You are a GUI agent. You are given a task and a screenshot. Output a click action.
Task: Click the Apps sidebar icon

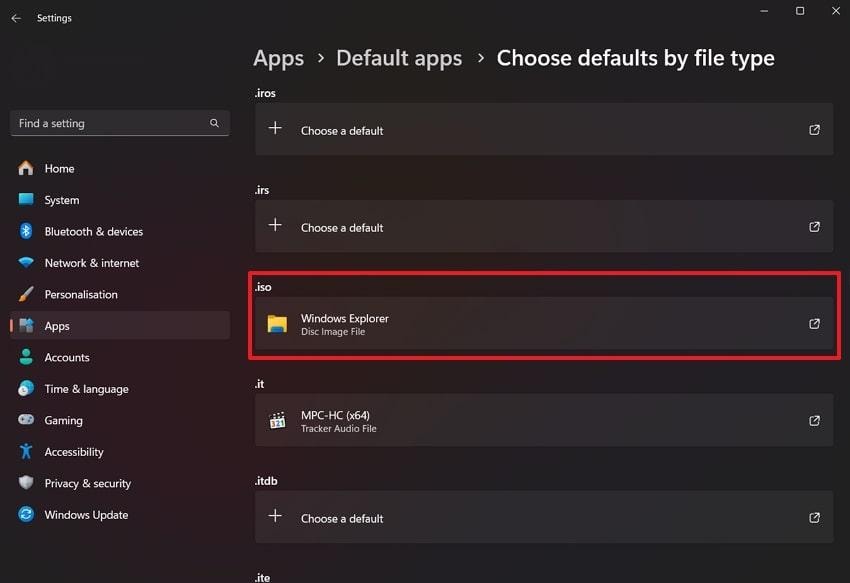26,325
